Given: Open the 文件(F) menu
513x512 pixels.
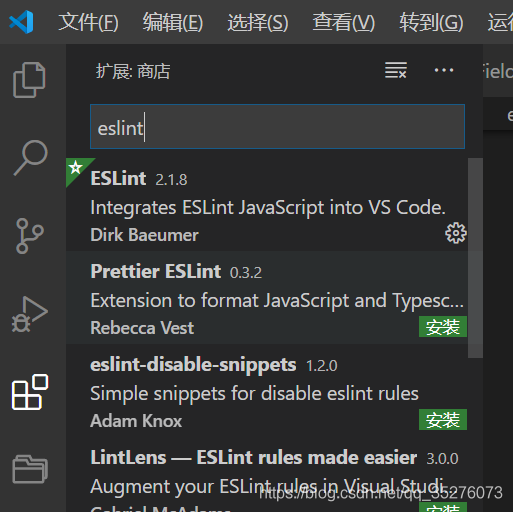Looking at the screenshot, I should (88, 23).
